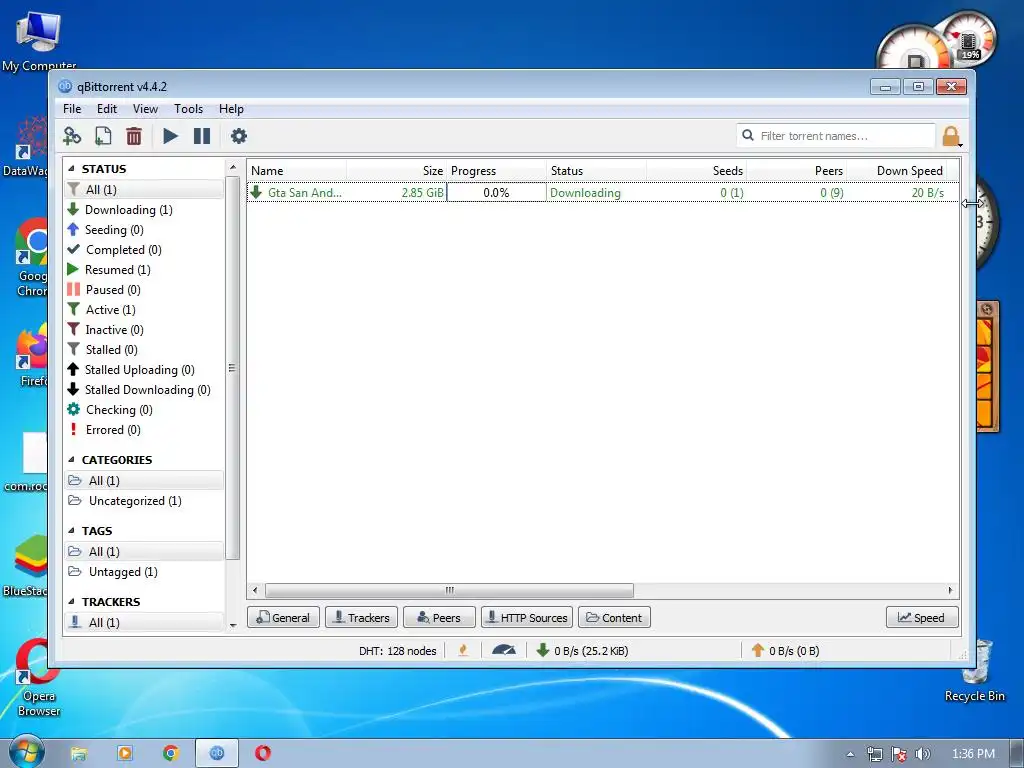Viewport: 1024px width, 768px height.
Task: Select All (1) under TRACKERS
Action: [144, 623]
